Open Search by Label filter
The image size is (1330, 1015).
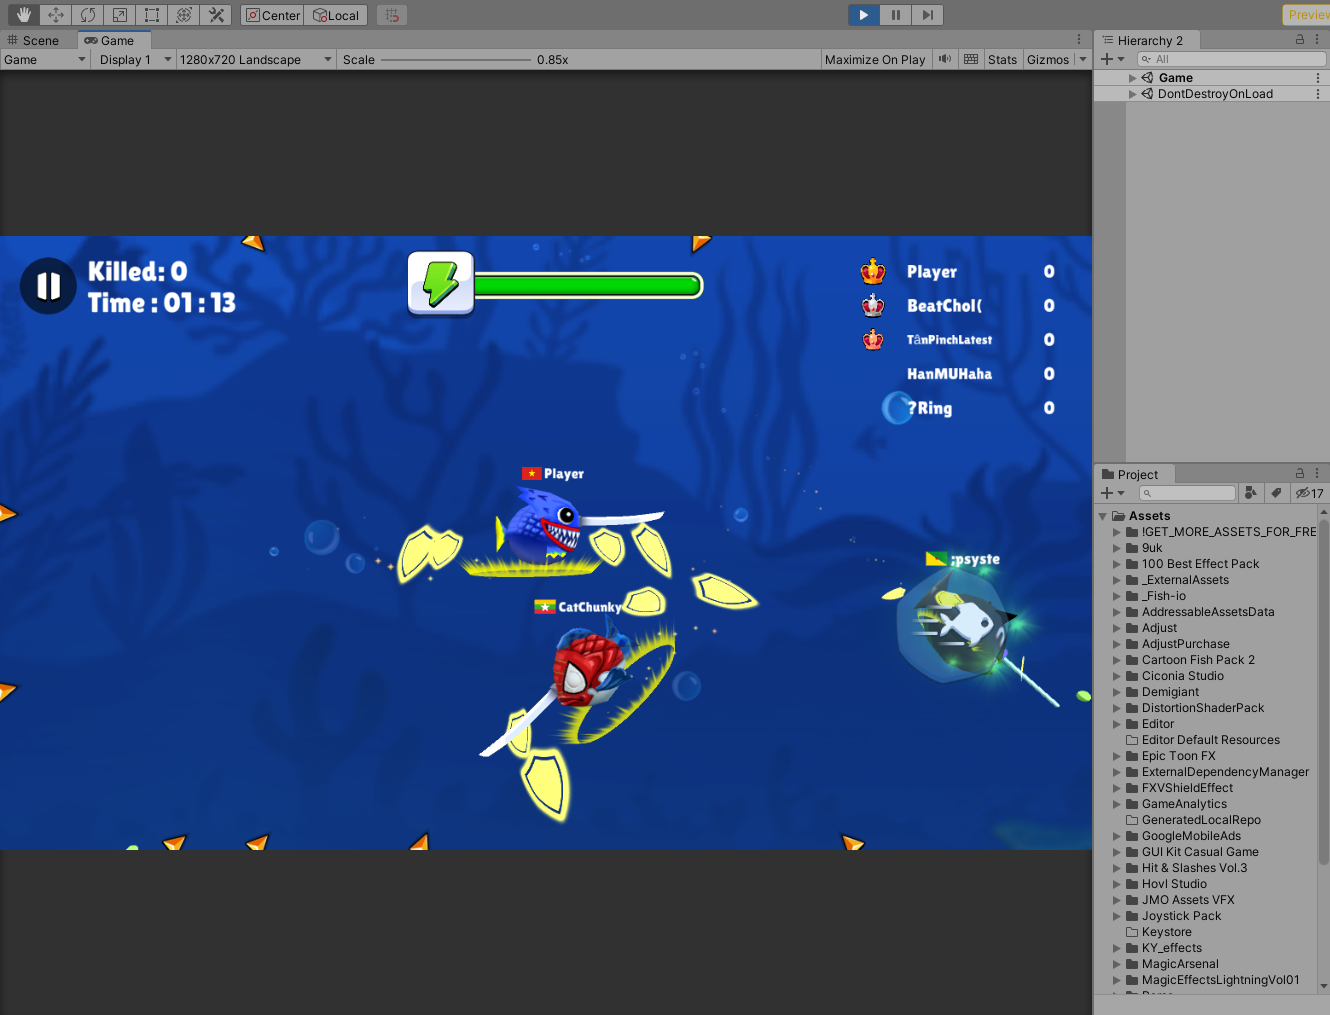click(1277, 493)
